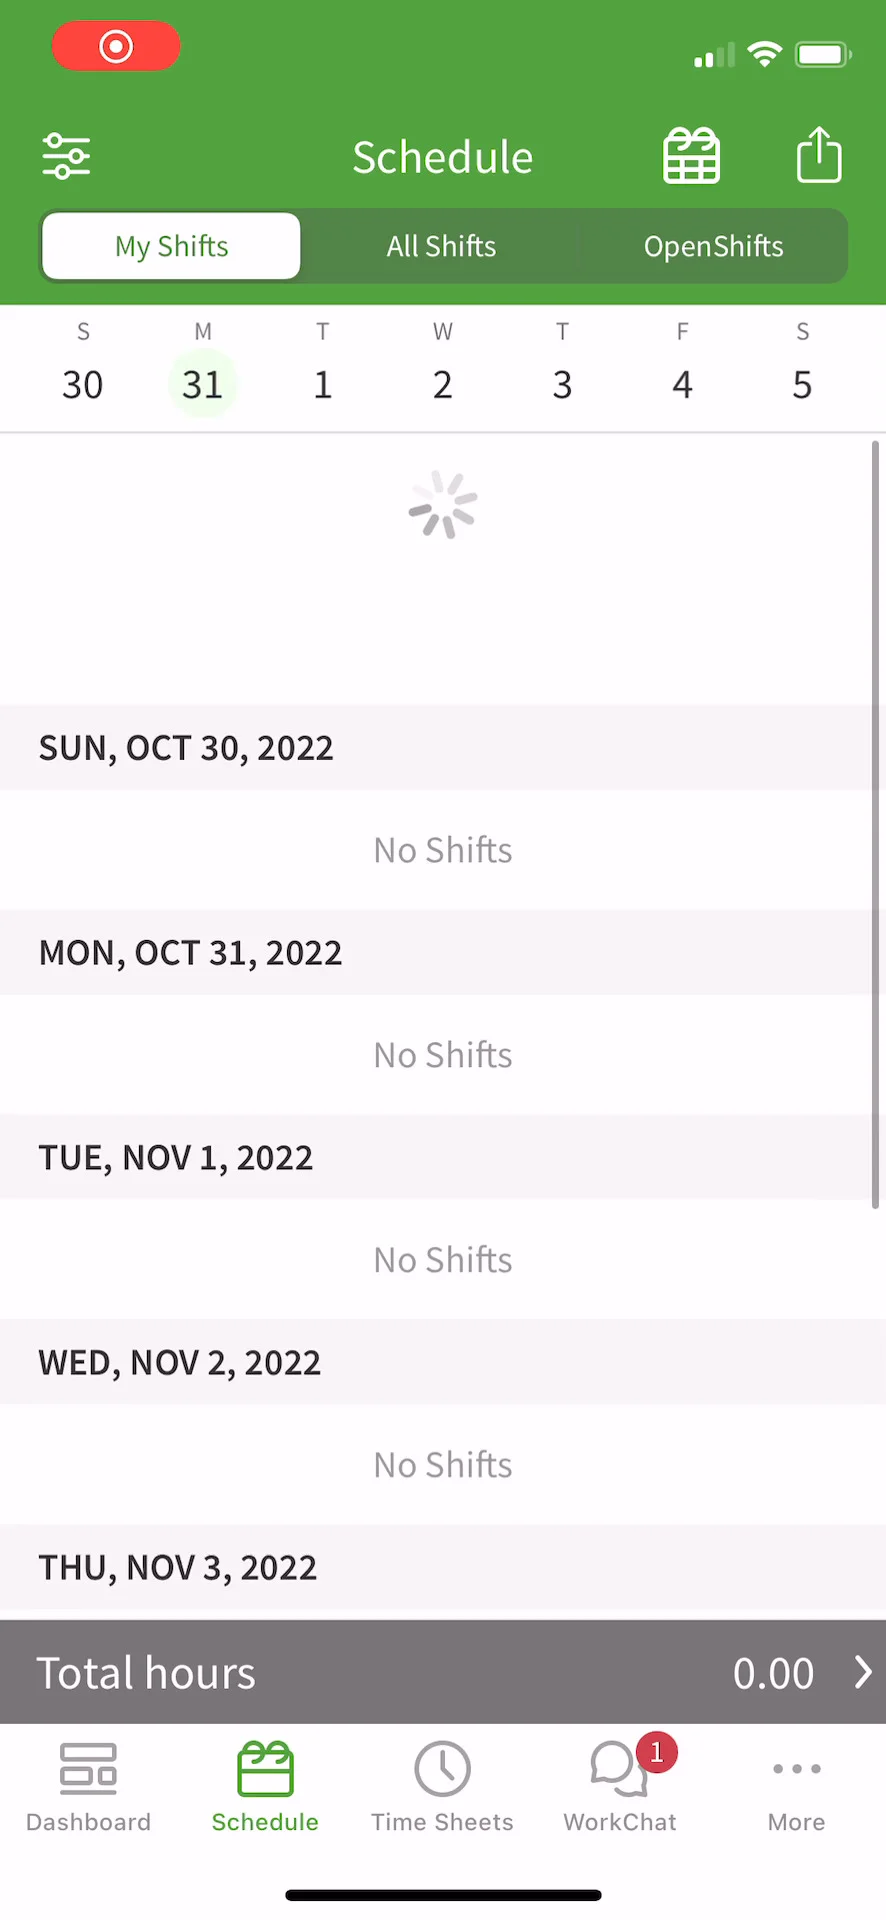Tap the red screen recording indicator
This screenshot has width=886, height=1920.
[x=116, y=47]
